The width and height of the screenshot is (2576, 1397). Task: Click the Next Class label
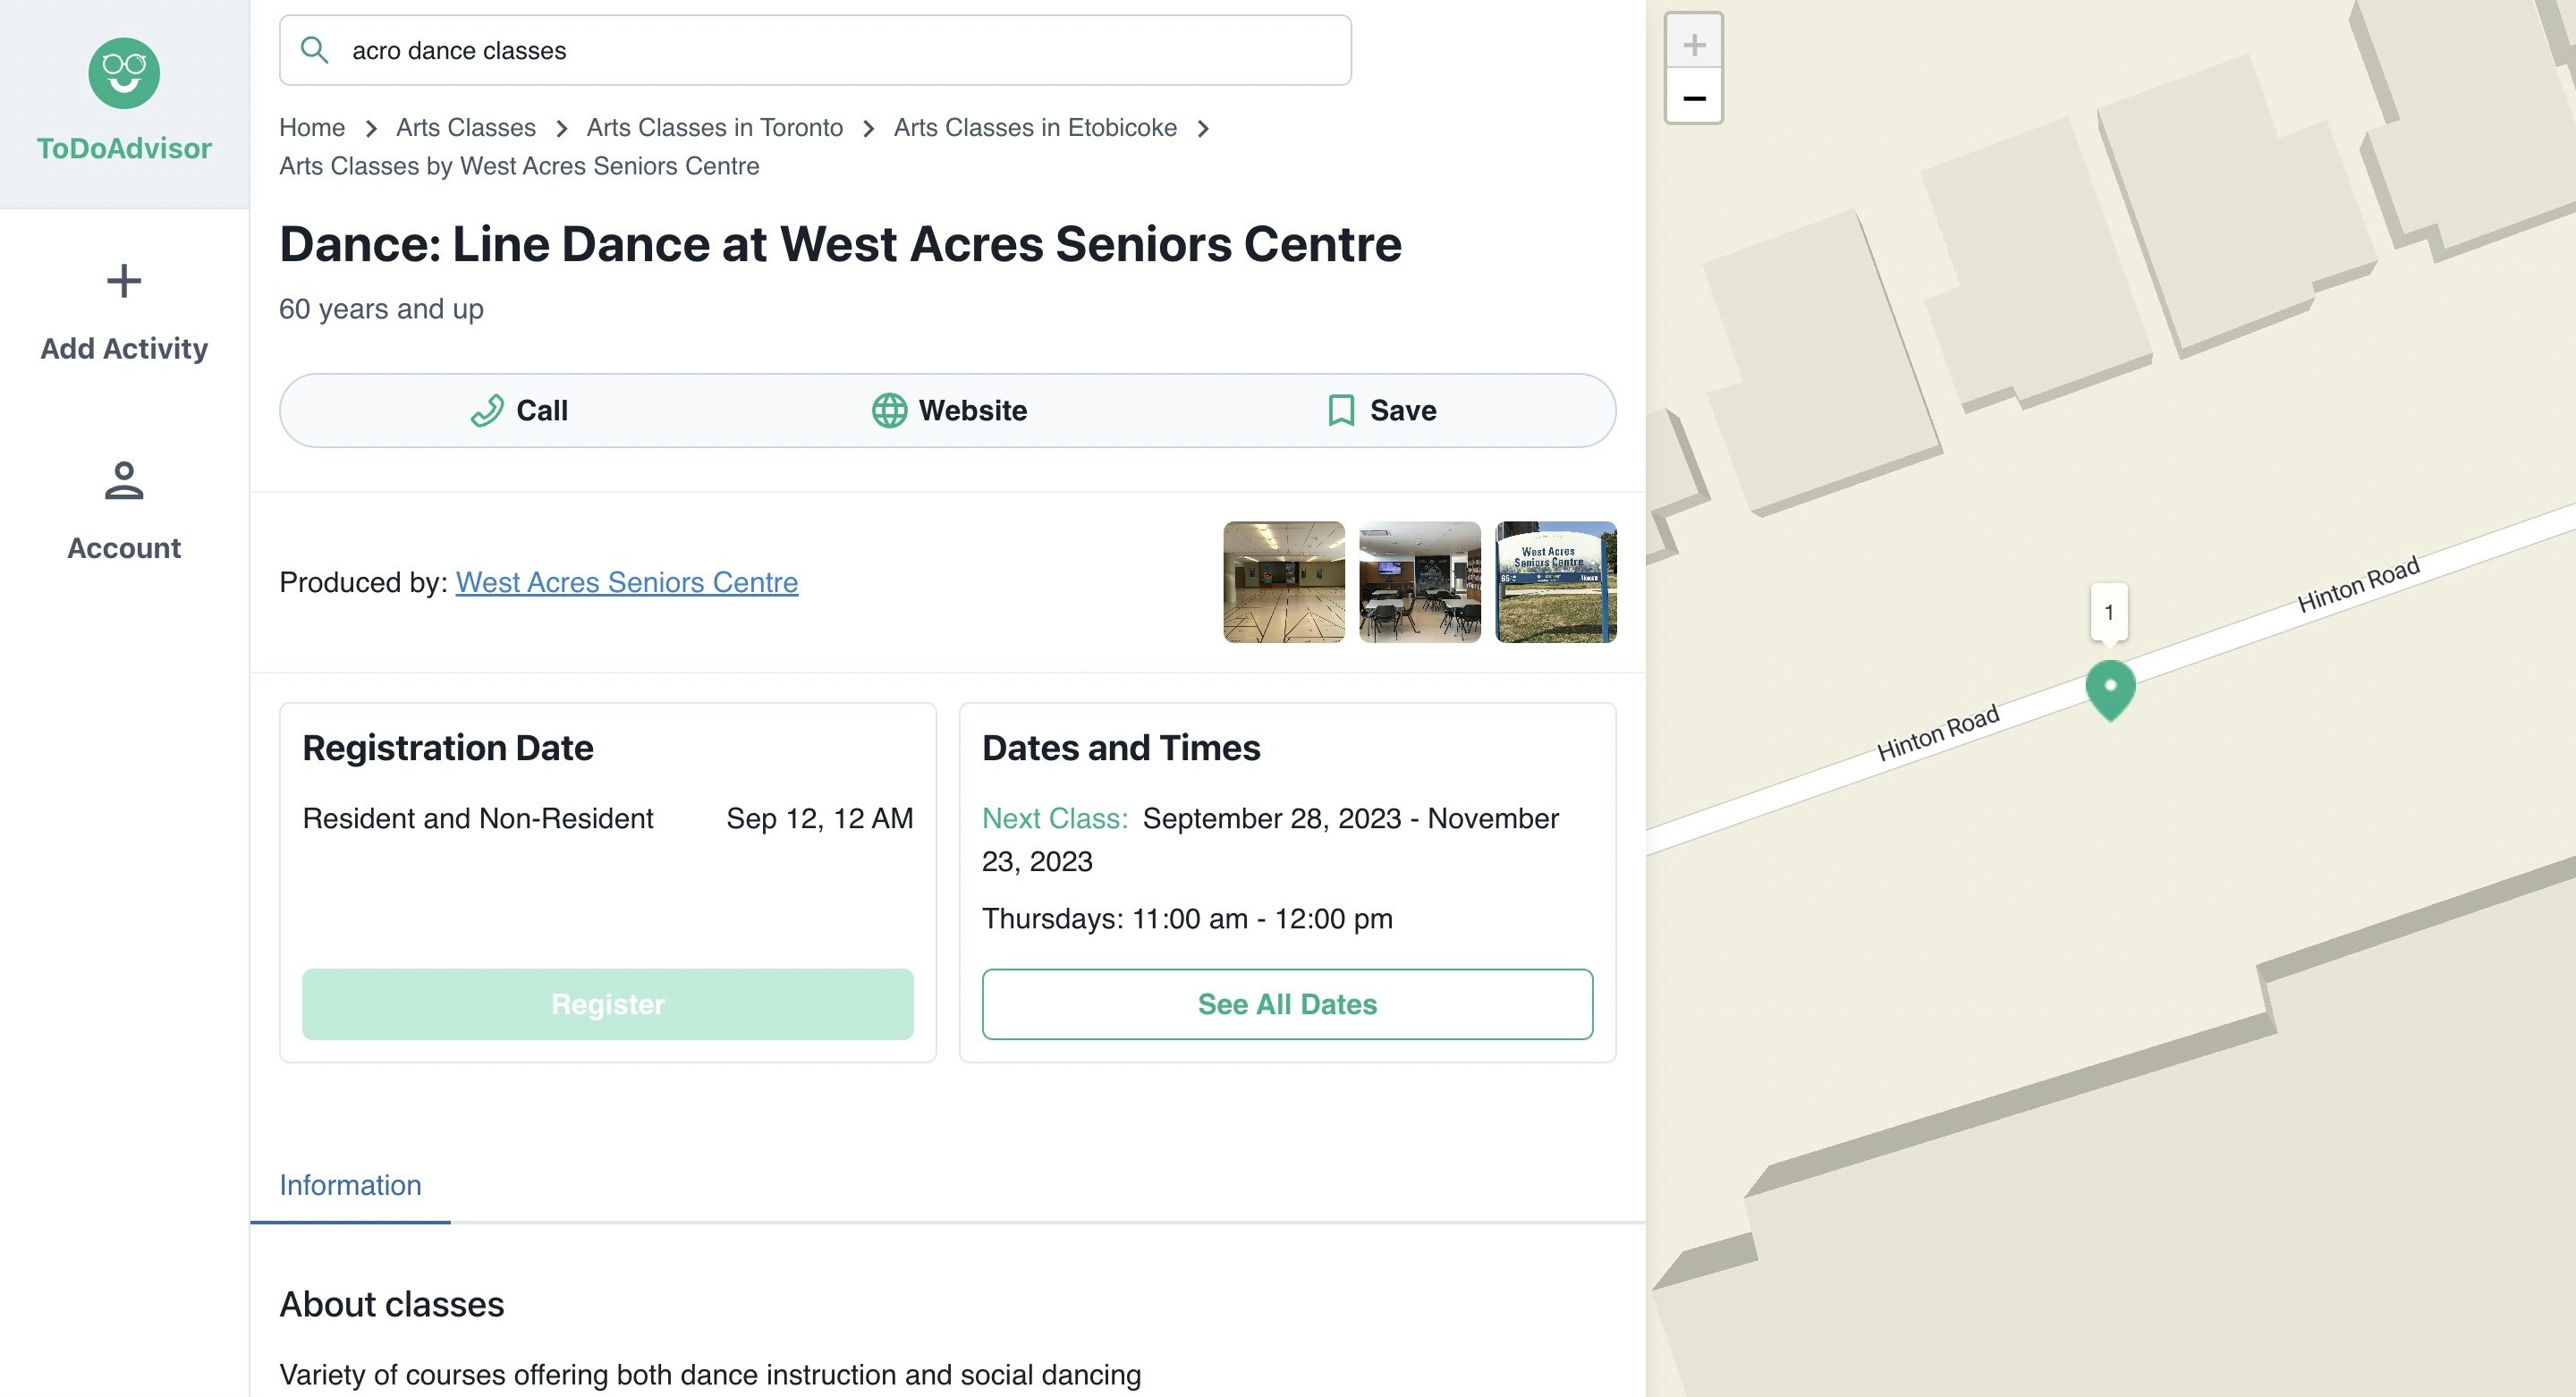coord(1055,819)
